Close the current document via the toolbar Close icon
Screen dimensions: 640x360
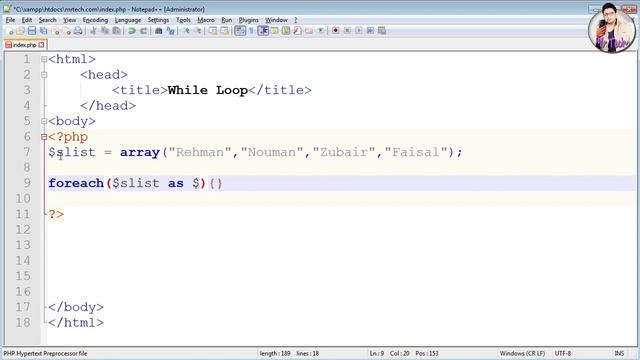click(56, 31)
